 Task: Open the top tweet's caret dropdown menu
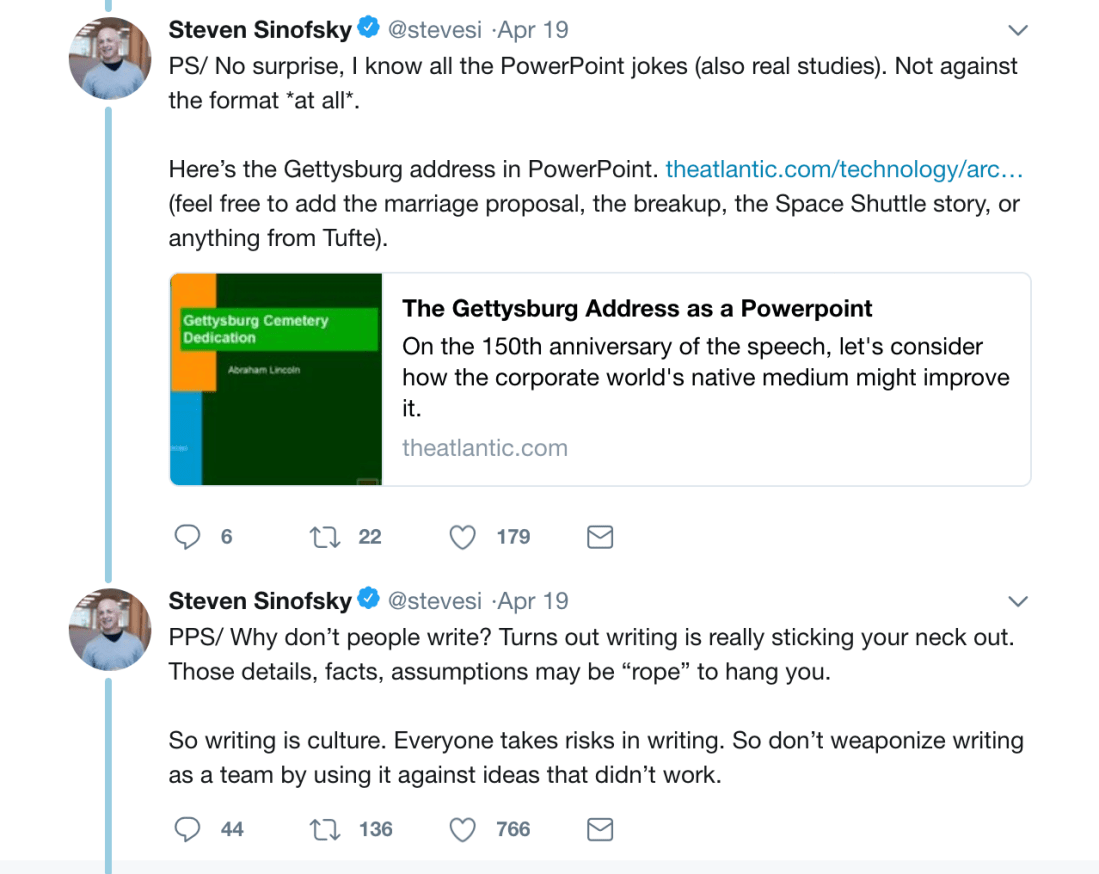(1018, 29)
